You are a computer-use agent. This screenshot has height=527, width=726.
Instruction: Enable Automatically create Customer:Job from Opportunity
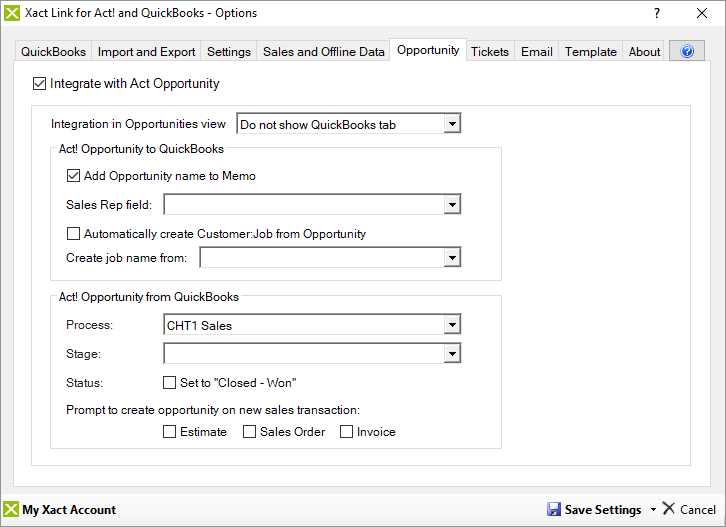[x=73, y=234]
